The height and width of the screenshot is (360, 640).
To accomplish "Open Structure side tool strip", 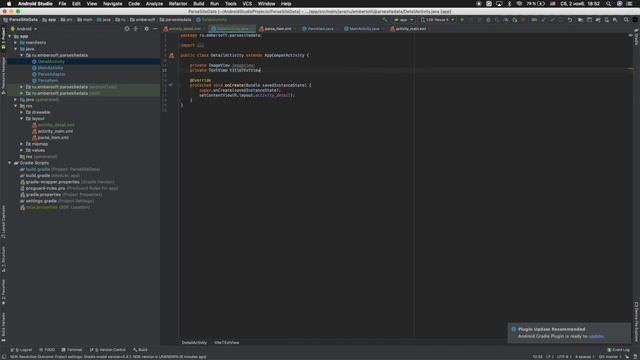I will click(4, 260).
